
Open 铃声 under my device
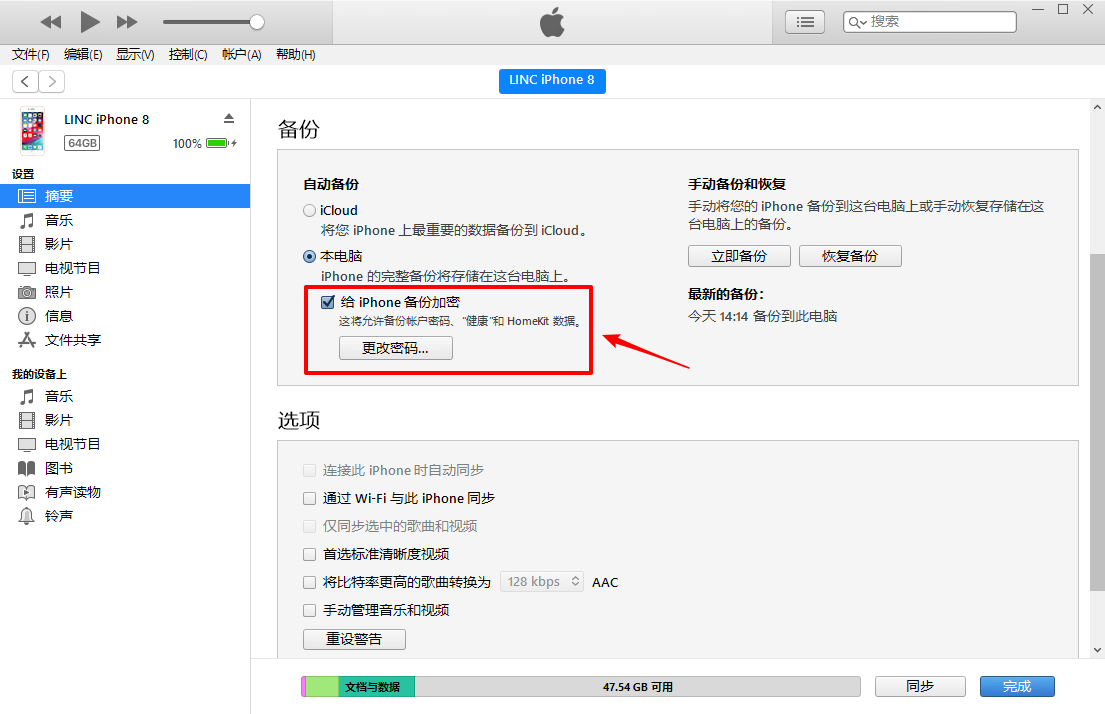tap(59, 516)
